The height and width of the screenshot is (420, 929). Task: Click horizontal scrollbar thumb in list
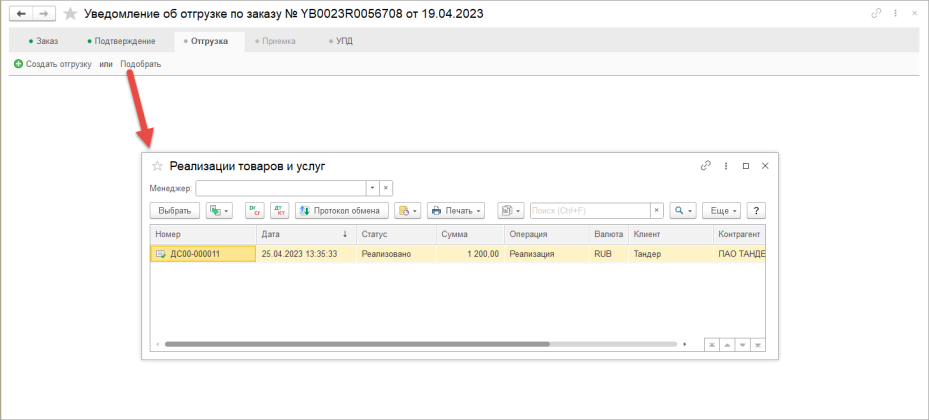click(357, 344)
